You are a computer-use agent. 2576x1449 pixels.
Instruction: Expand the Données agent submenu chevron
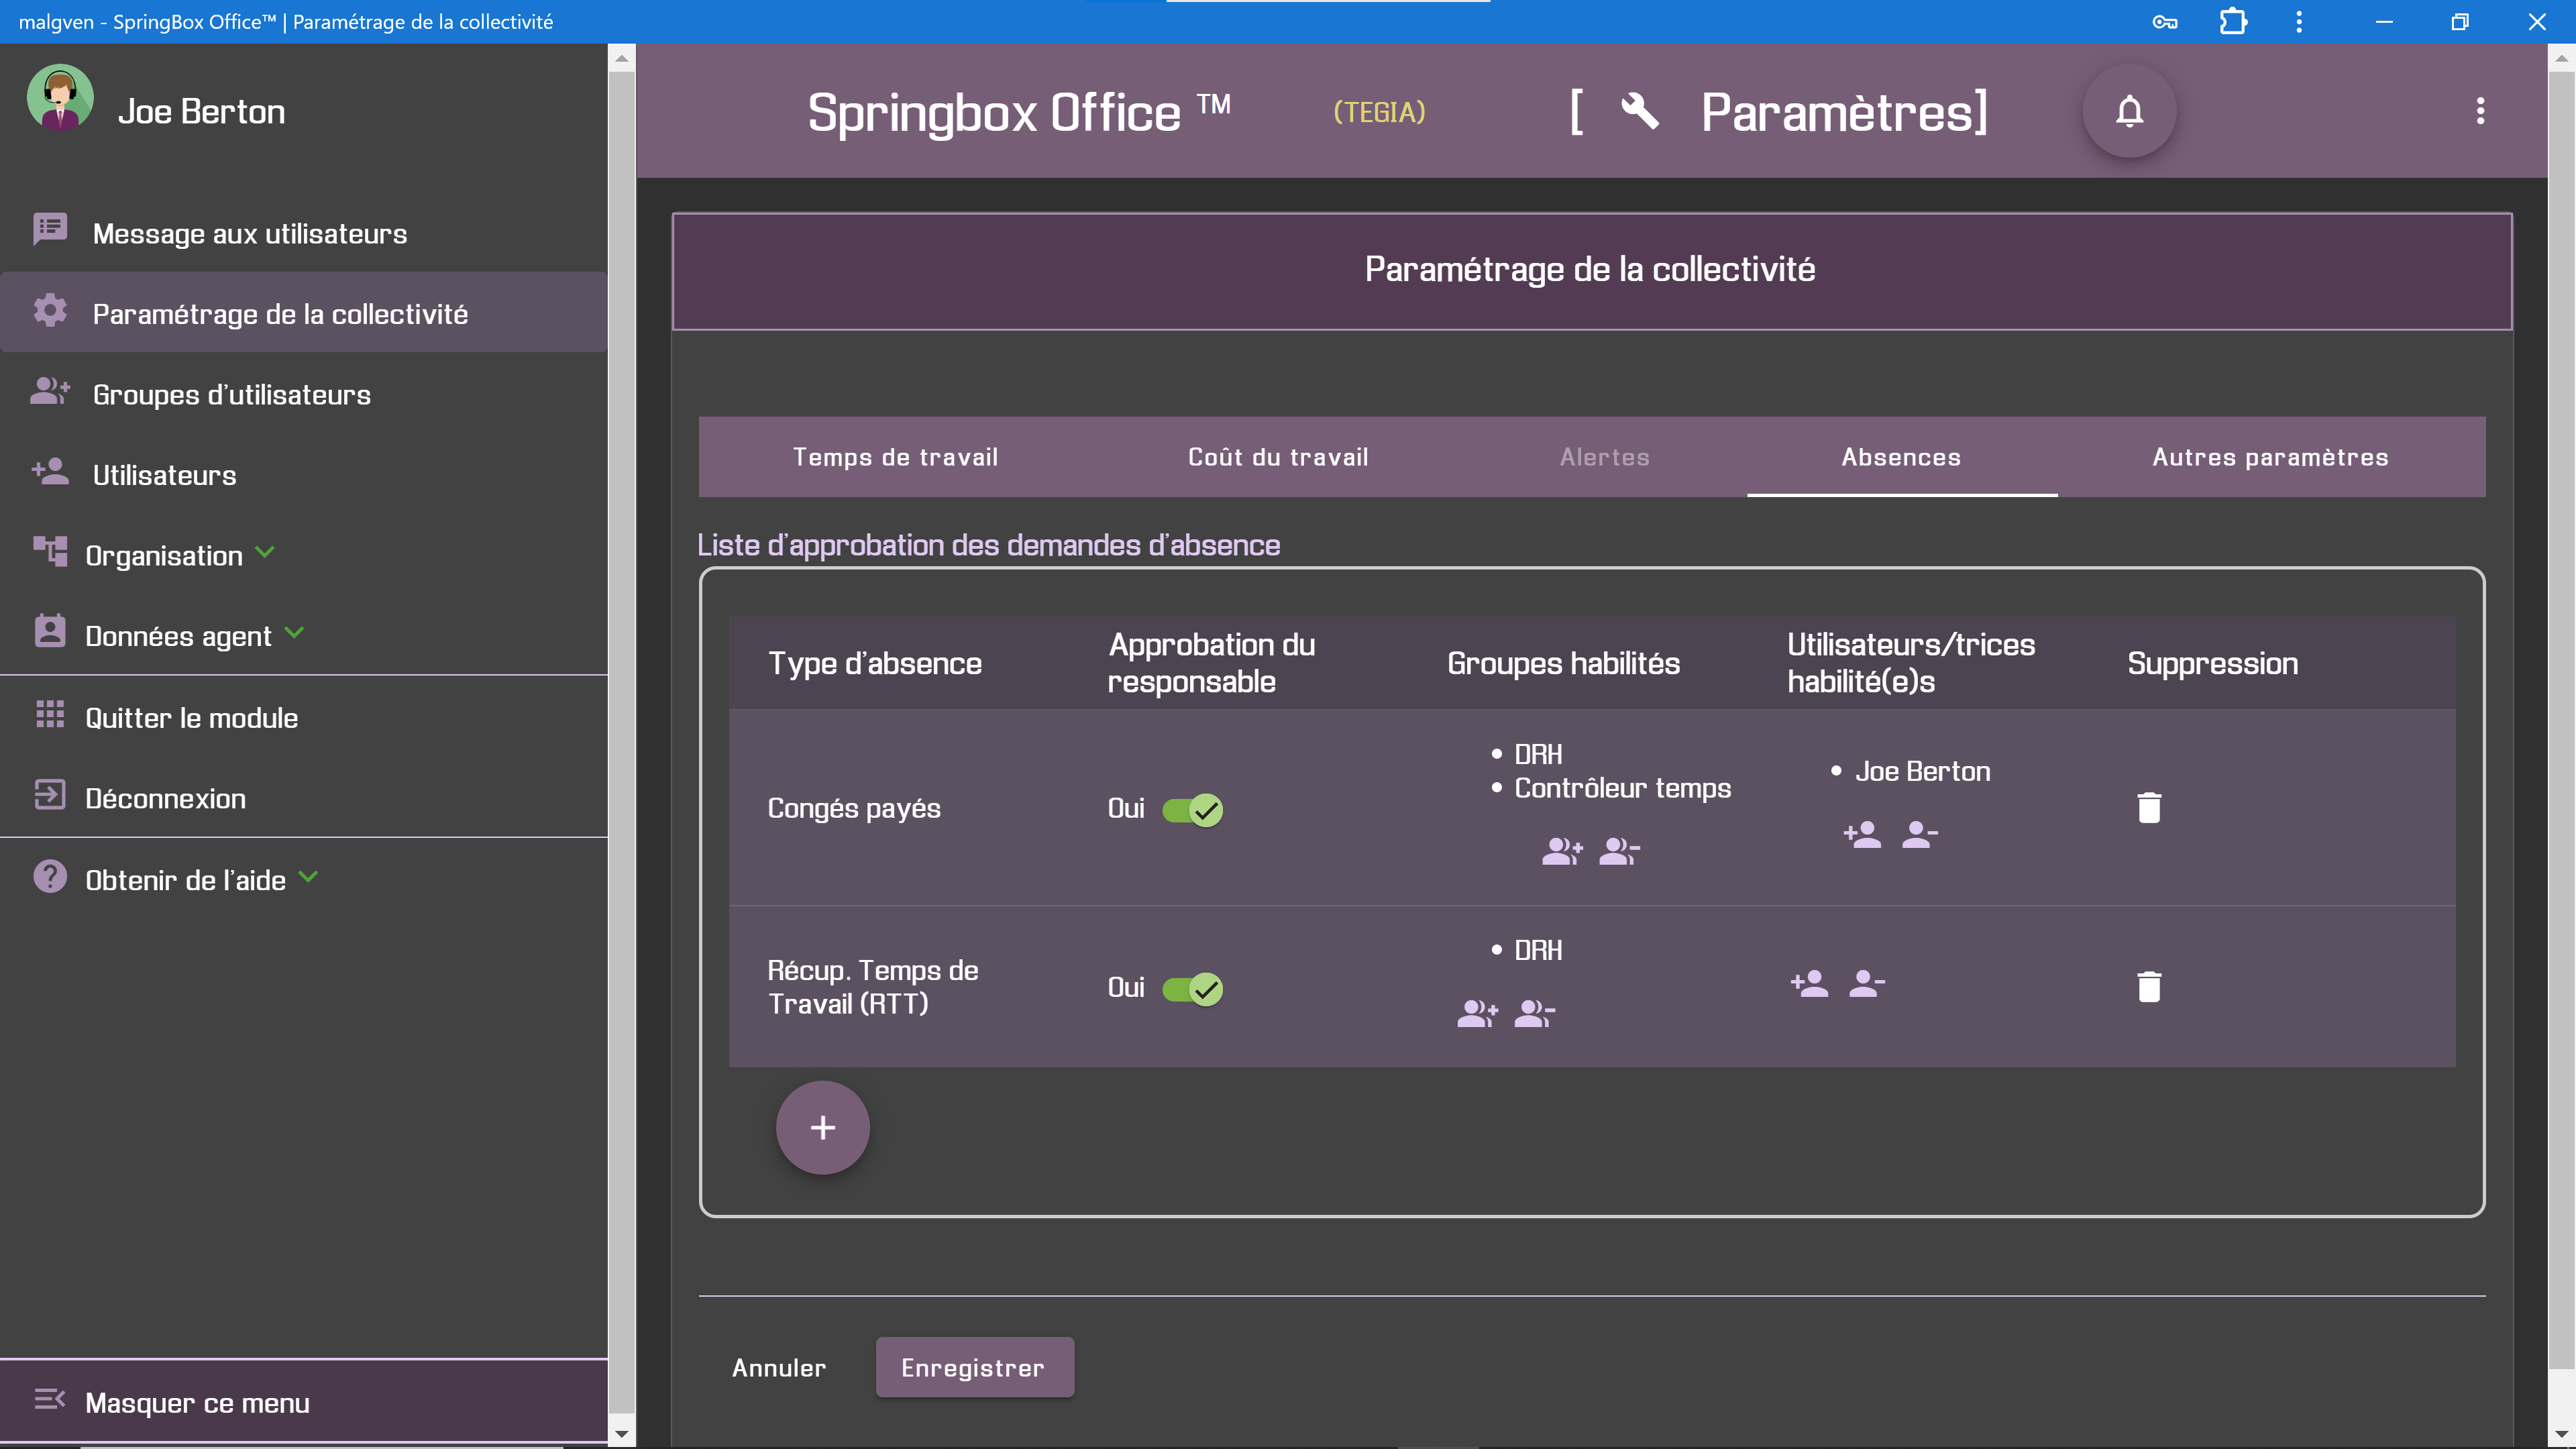(x=294, y=633)
